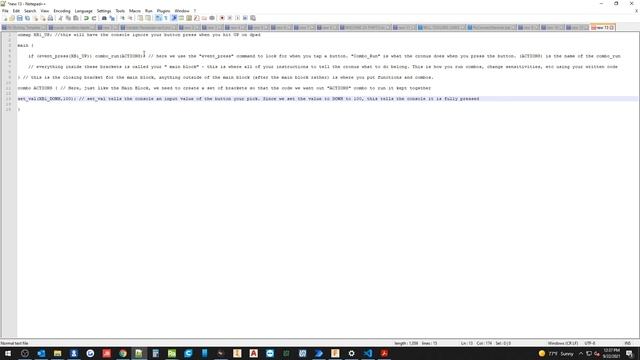Image resolution: width=640 pixels, height=360 pixels.
Task: Toggle synchronized vertical scrolling
Action: [140, 18]
